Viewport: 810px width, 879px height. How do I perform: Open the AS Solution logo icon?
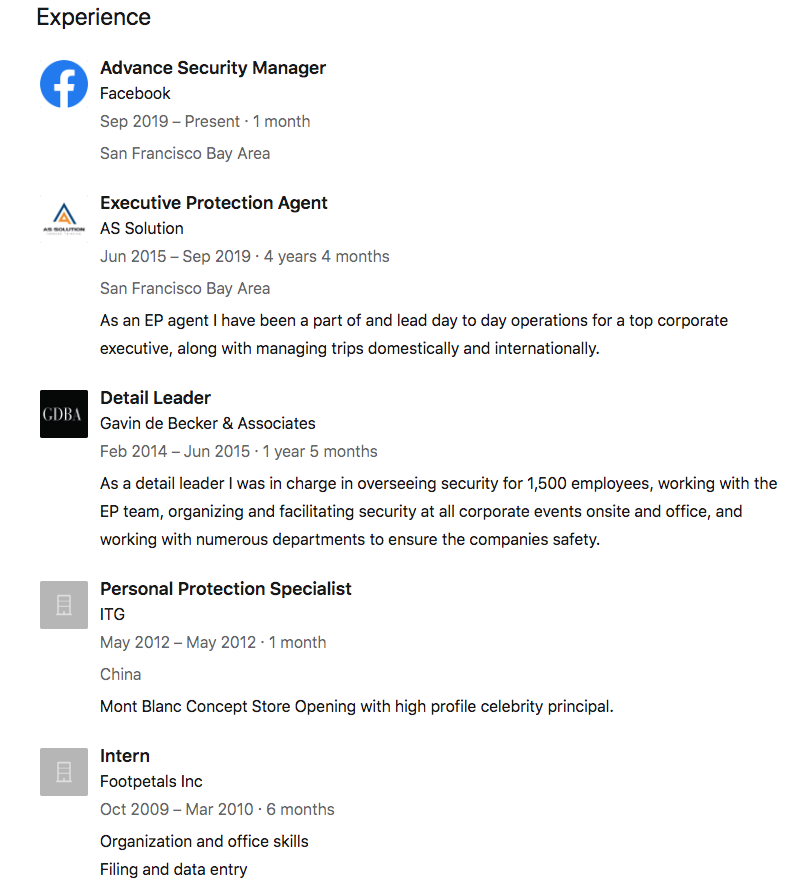tap(64, 219)
